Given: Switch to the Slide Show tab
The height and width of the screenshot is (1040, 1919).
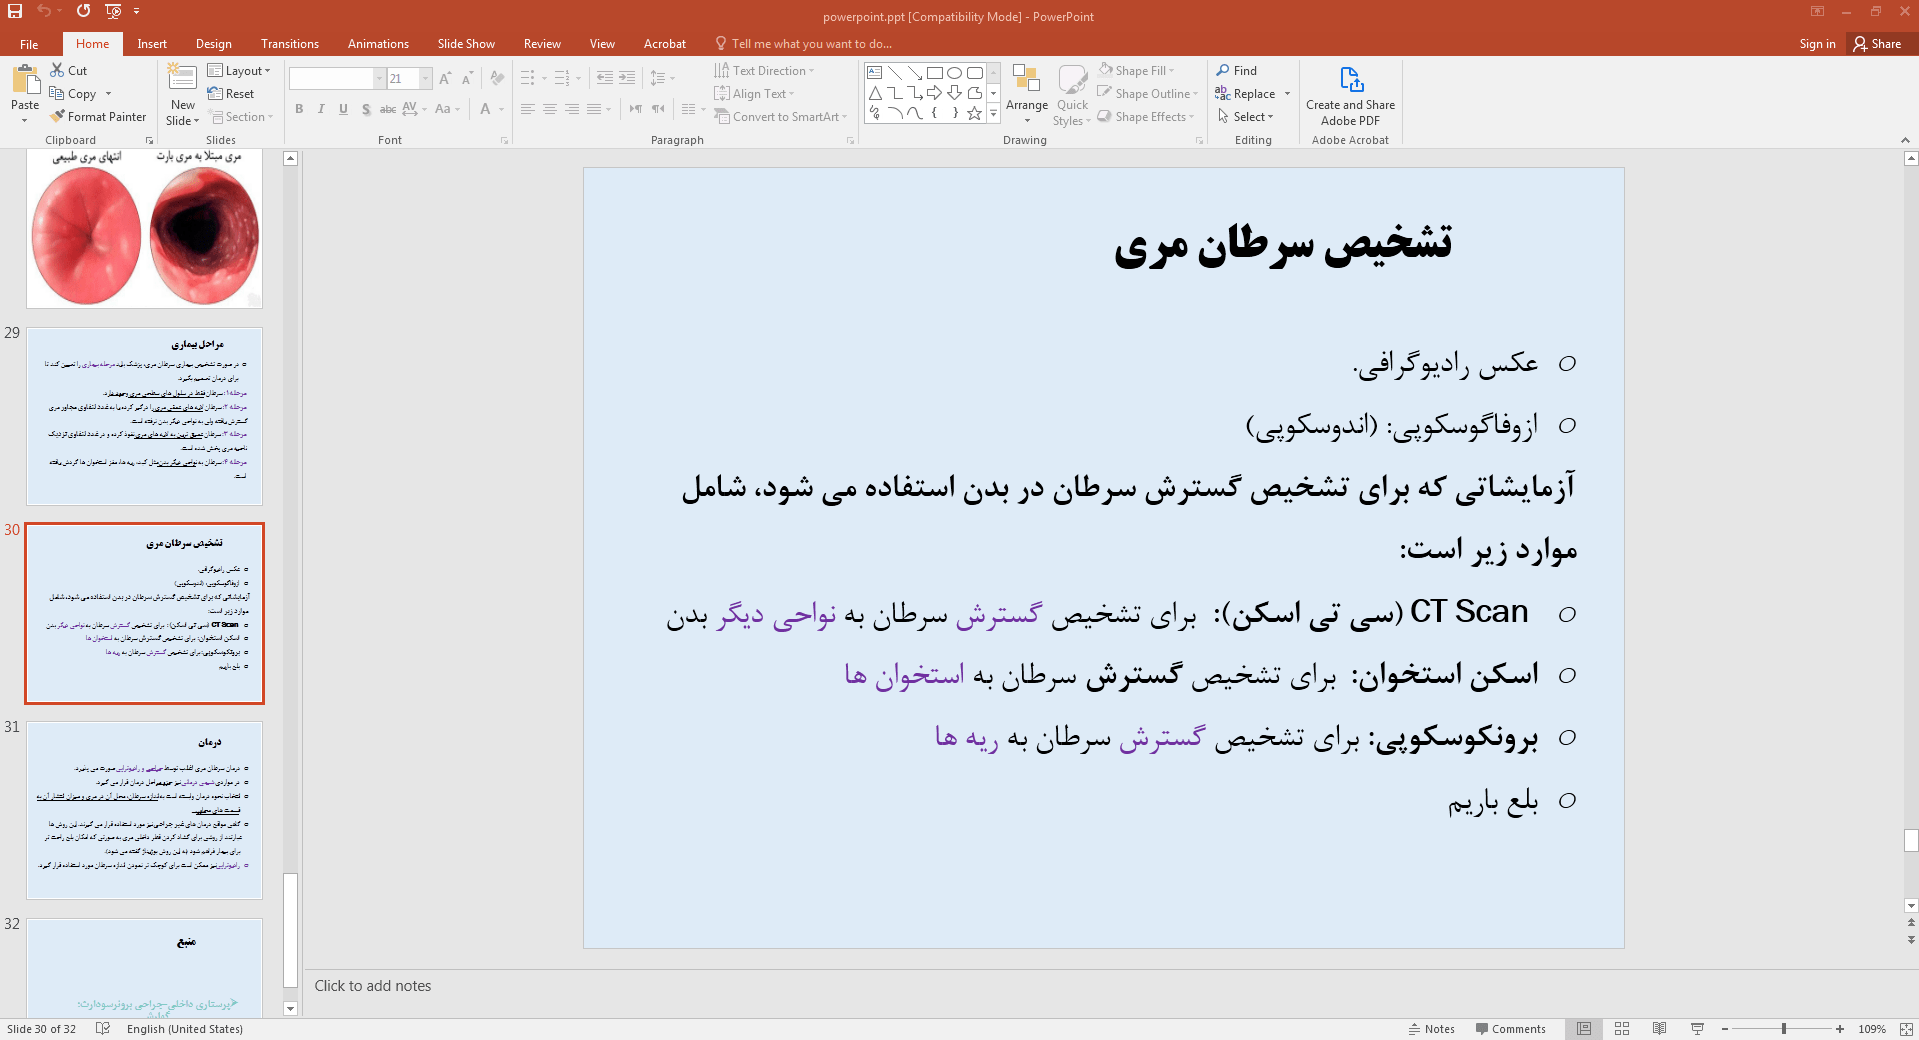Looking at the screenshot, I should 466,44.
